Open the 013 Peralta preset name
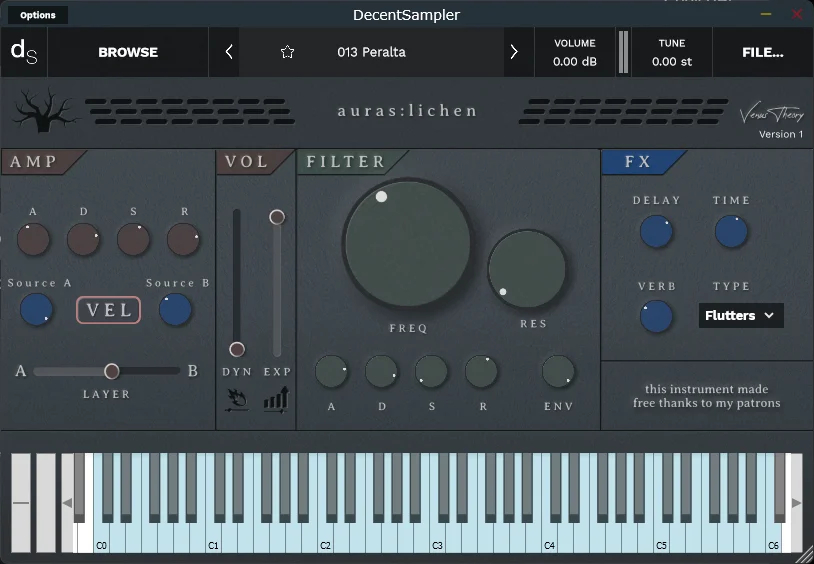 [x=371, y=52]
